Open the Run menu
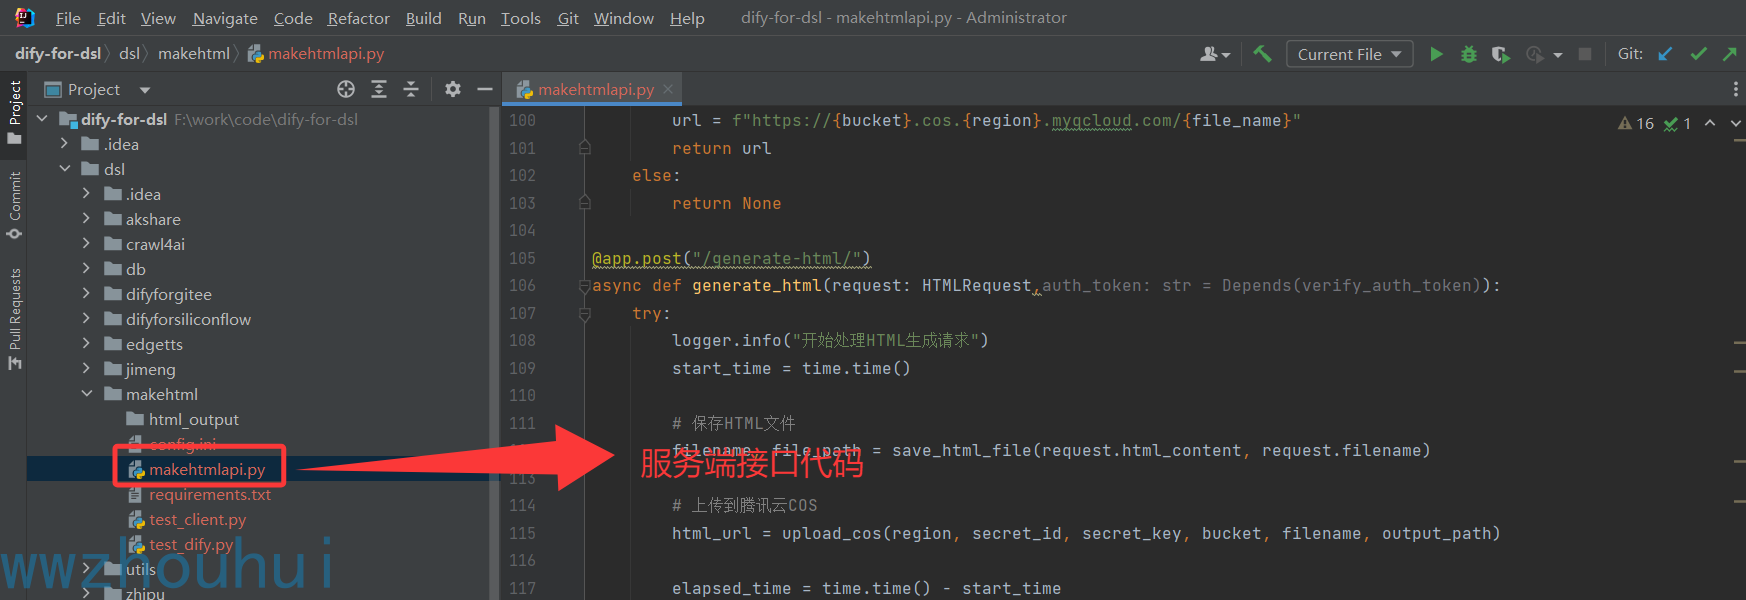 click(x=472, y=18)
